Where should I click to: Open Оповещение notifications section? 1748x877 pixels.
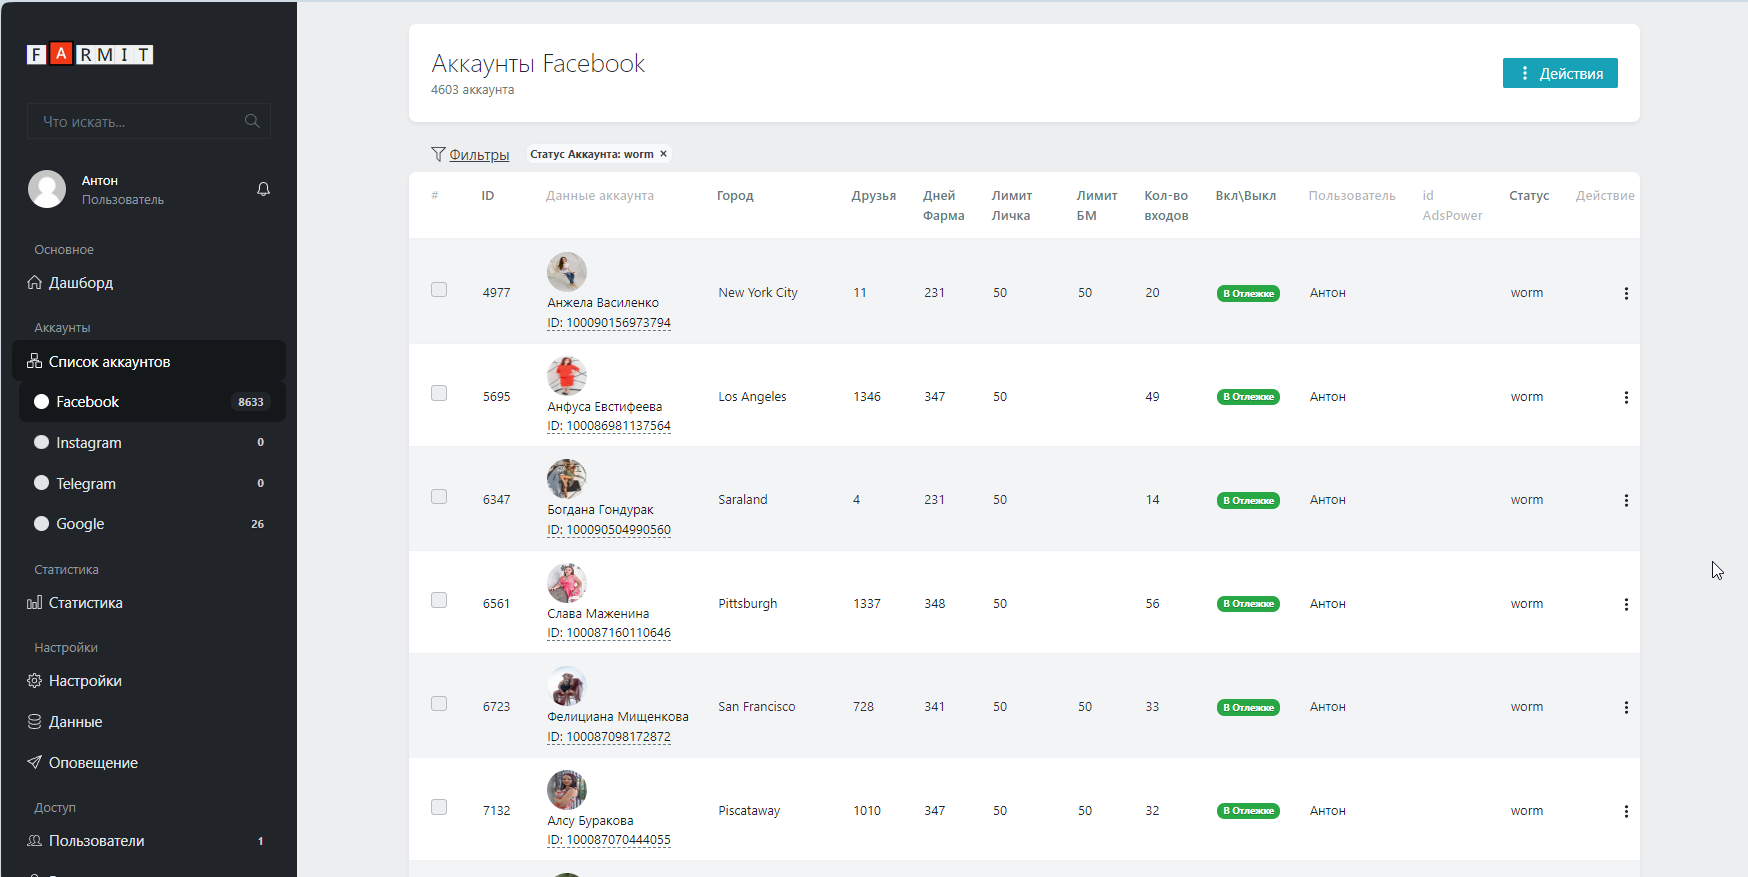[93, 763]
